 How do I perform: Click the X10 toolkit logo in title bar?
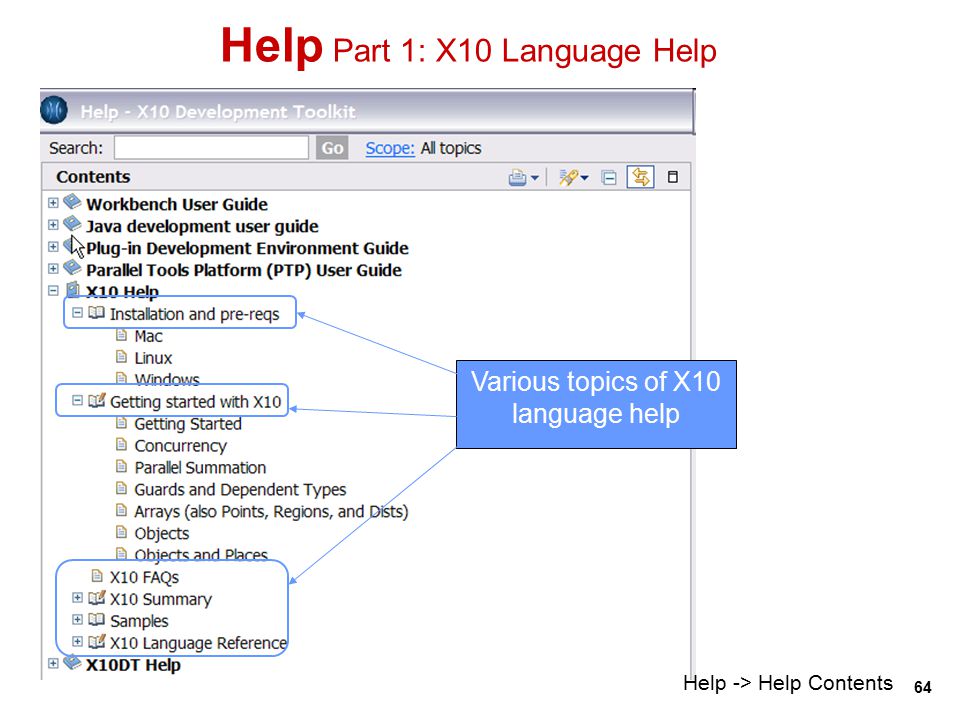click(54, 110)
